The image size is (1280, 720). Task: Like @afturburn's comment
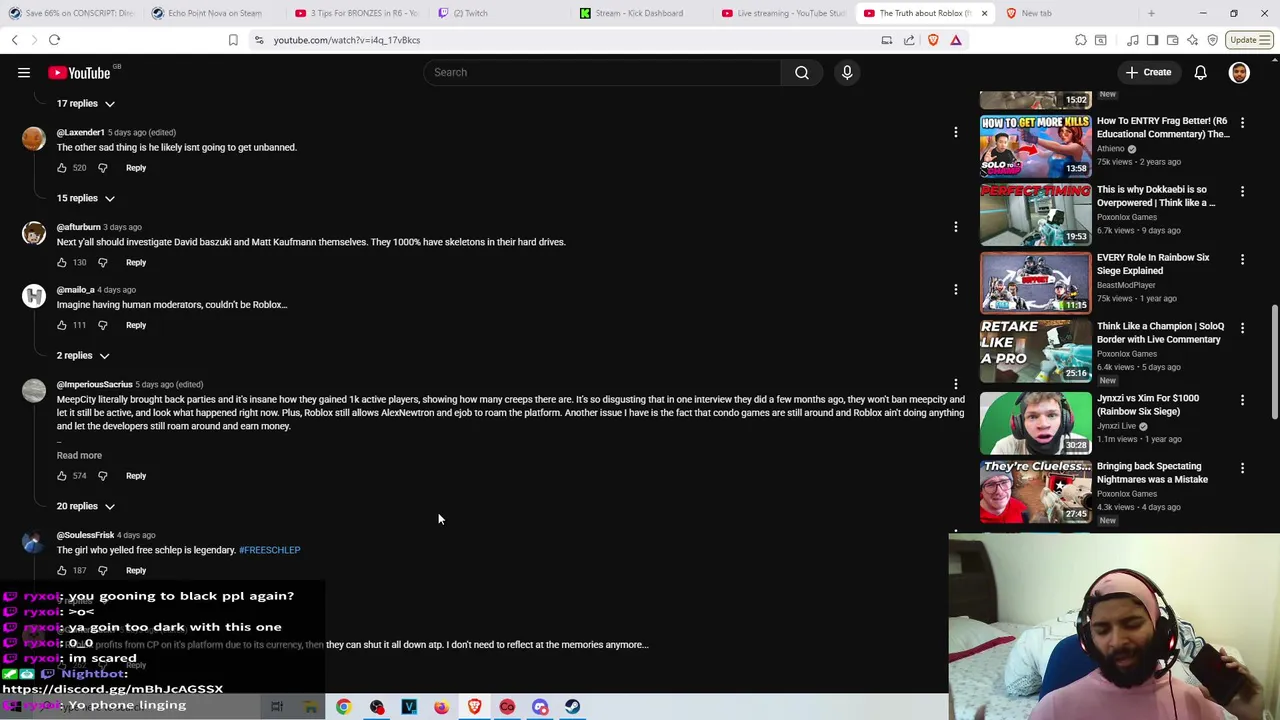pos(62,262)
